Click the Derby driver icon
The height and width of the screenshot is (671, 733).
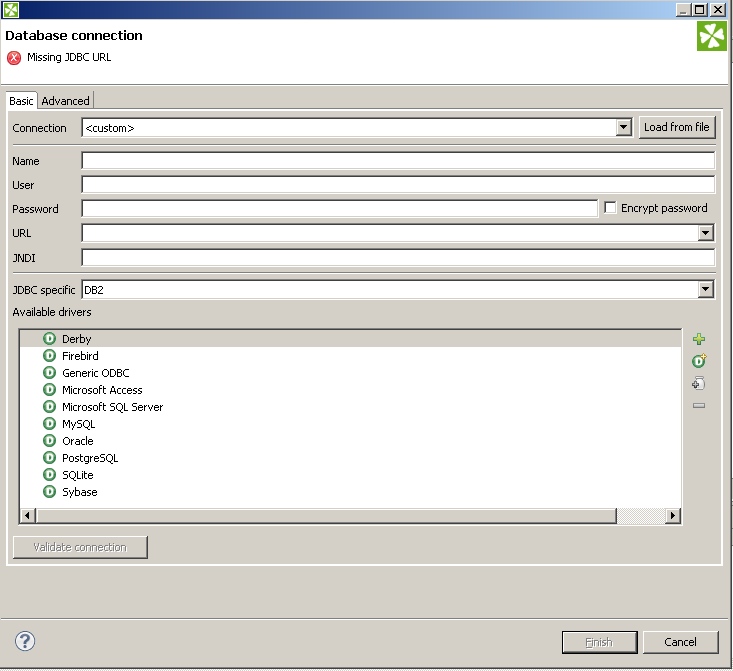[x=49, y=339]
